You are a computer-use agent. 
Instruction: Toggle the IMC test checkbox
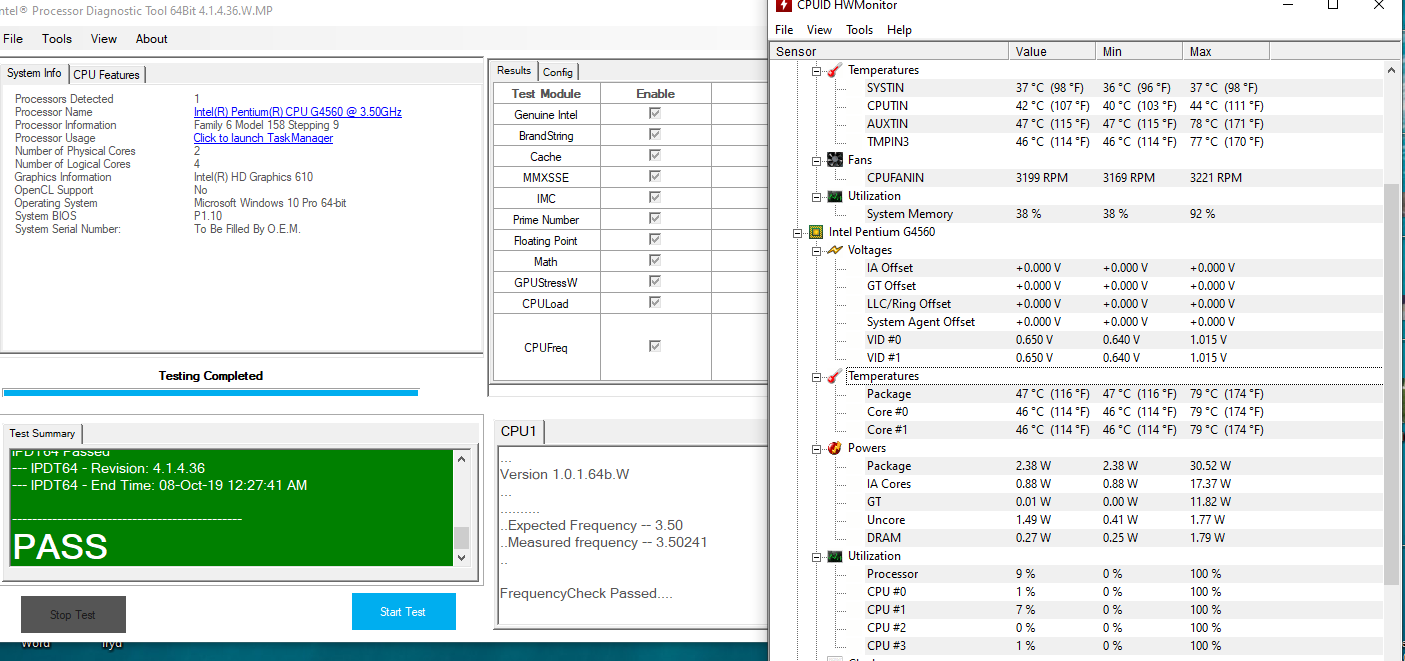[655, 198]
